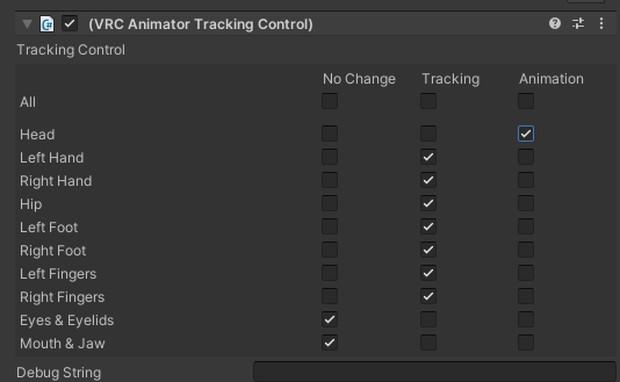Image resolution: width=620 pixels, height=382 pixels.
Task: Check Animation for All row
Action: click(x=526, y=101)
